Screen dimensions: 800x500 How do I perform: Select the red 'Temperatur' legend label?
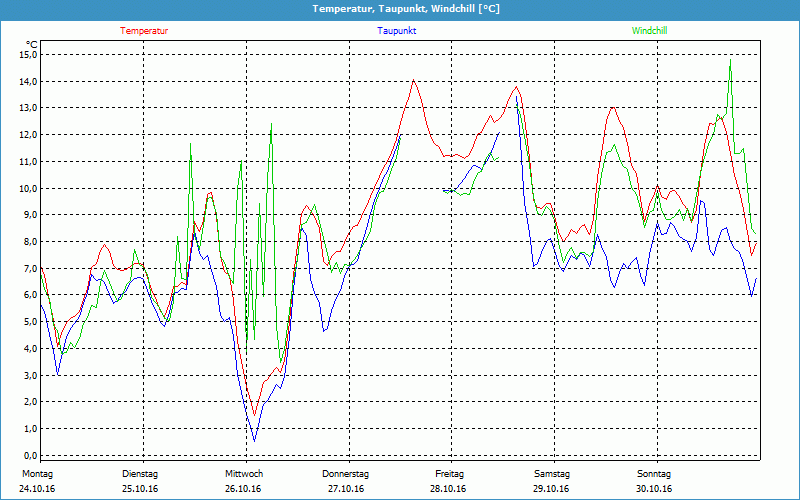[144, 31]
